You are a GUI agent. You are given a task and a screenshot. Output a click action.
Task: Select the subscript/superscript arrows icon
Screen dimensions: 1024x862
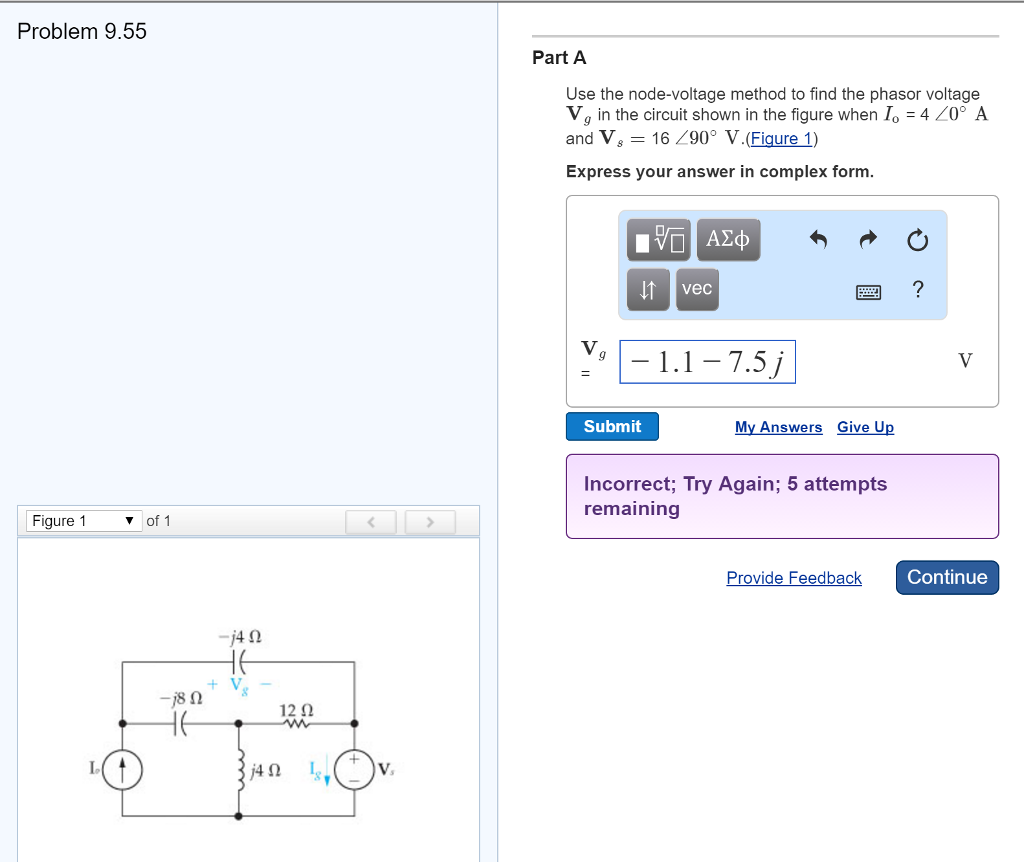pos(648,289)
